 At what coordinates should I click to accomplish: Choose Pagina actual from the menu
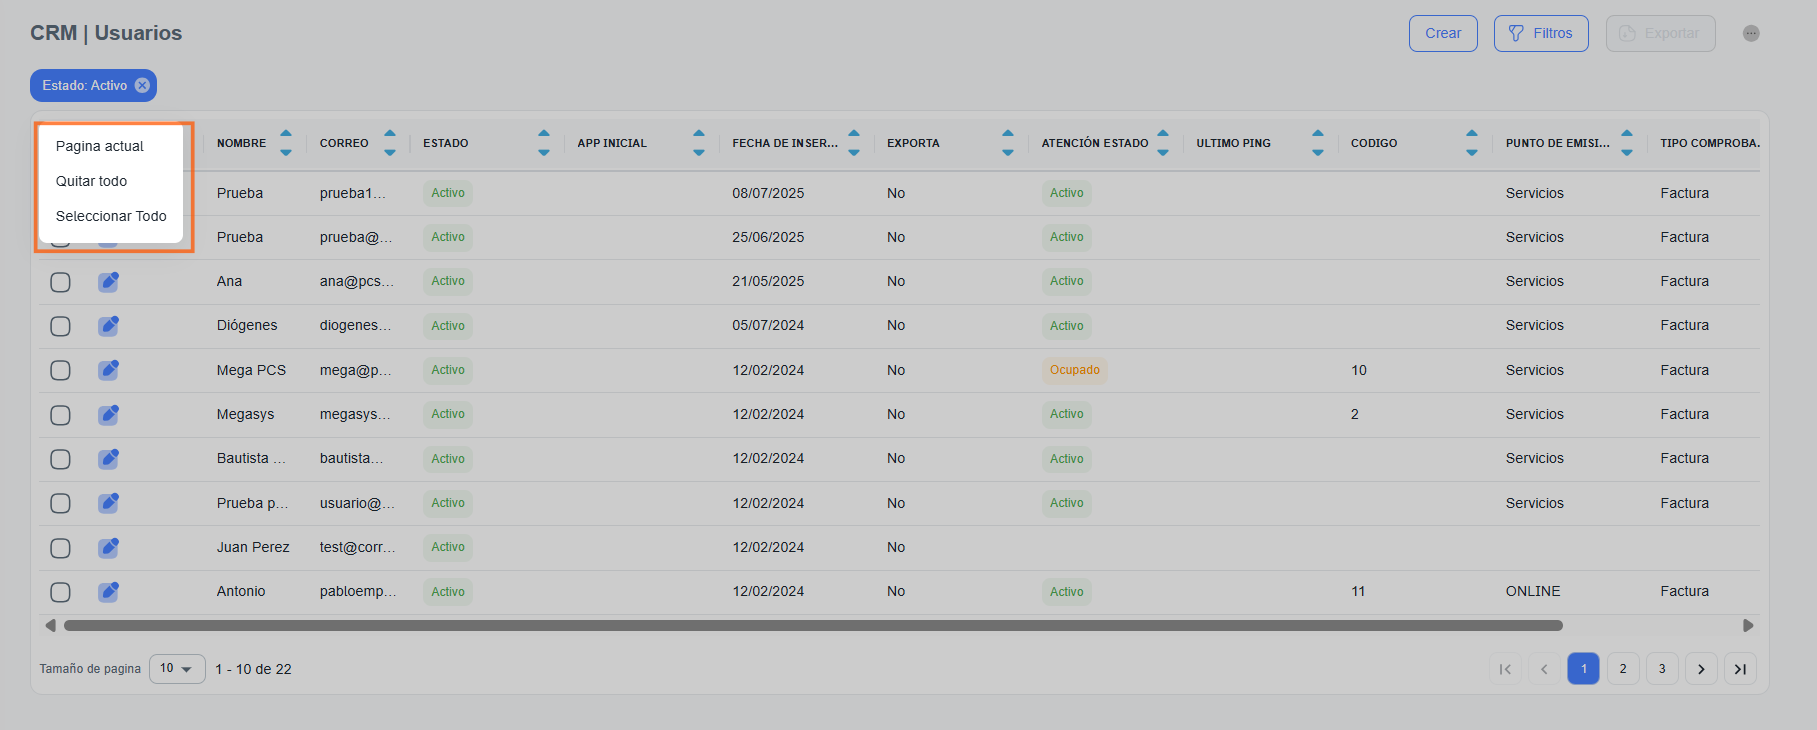click(x=100, y=146)
